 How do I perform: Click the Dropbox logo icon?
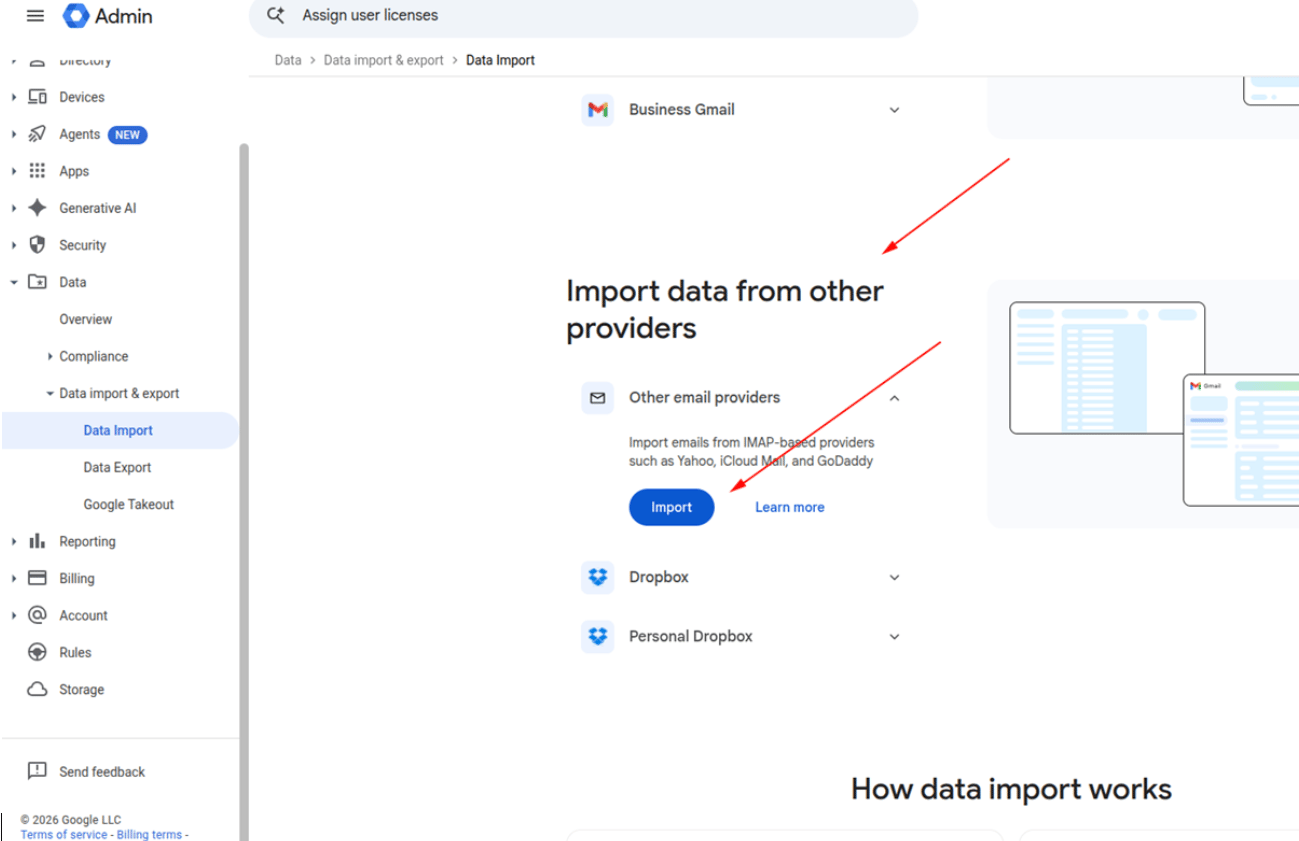pyautogui.click(x=598, y=577)
